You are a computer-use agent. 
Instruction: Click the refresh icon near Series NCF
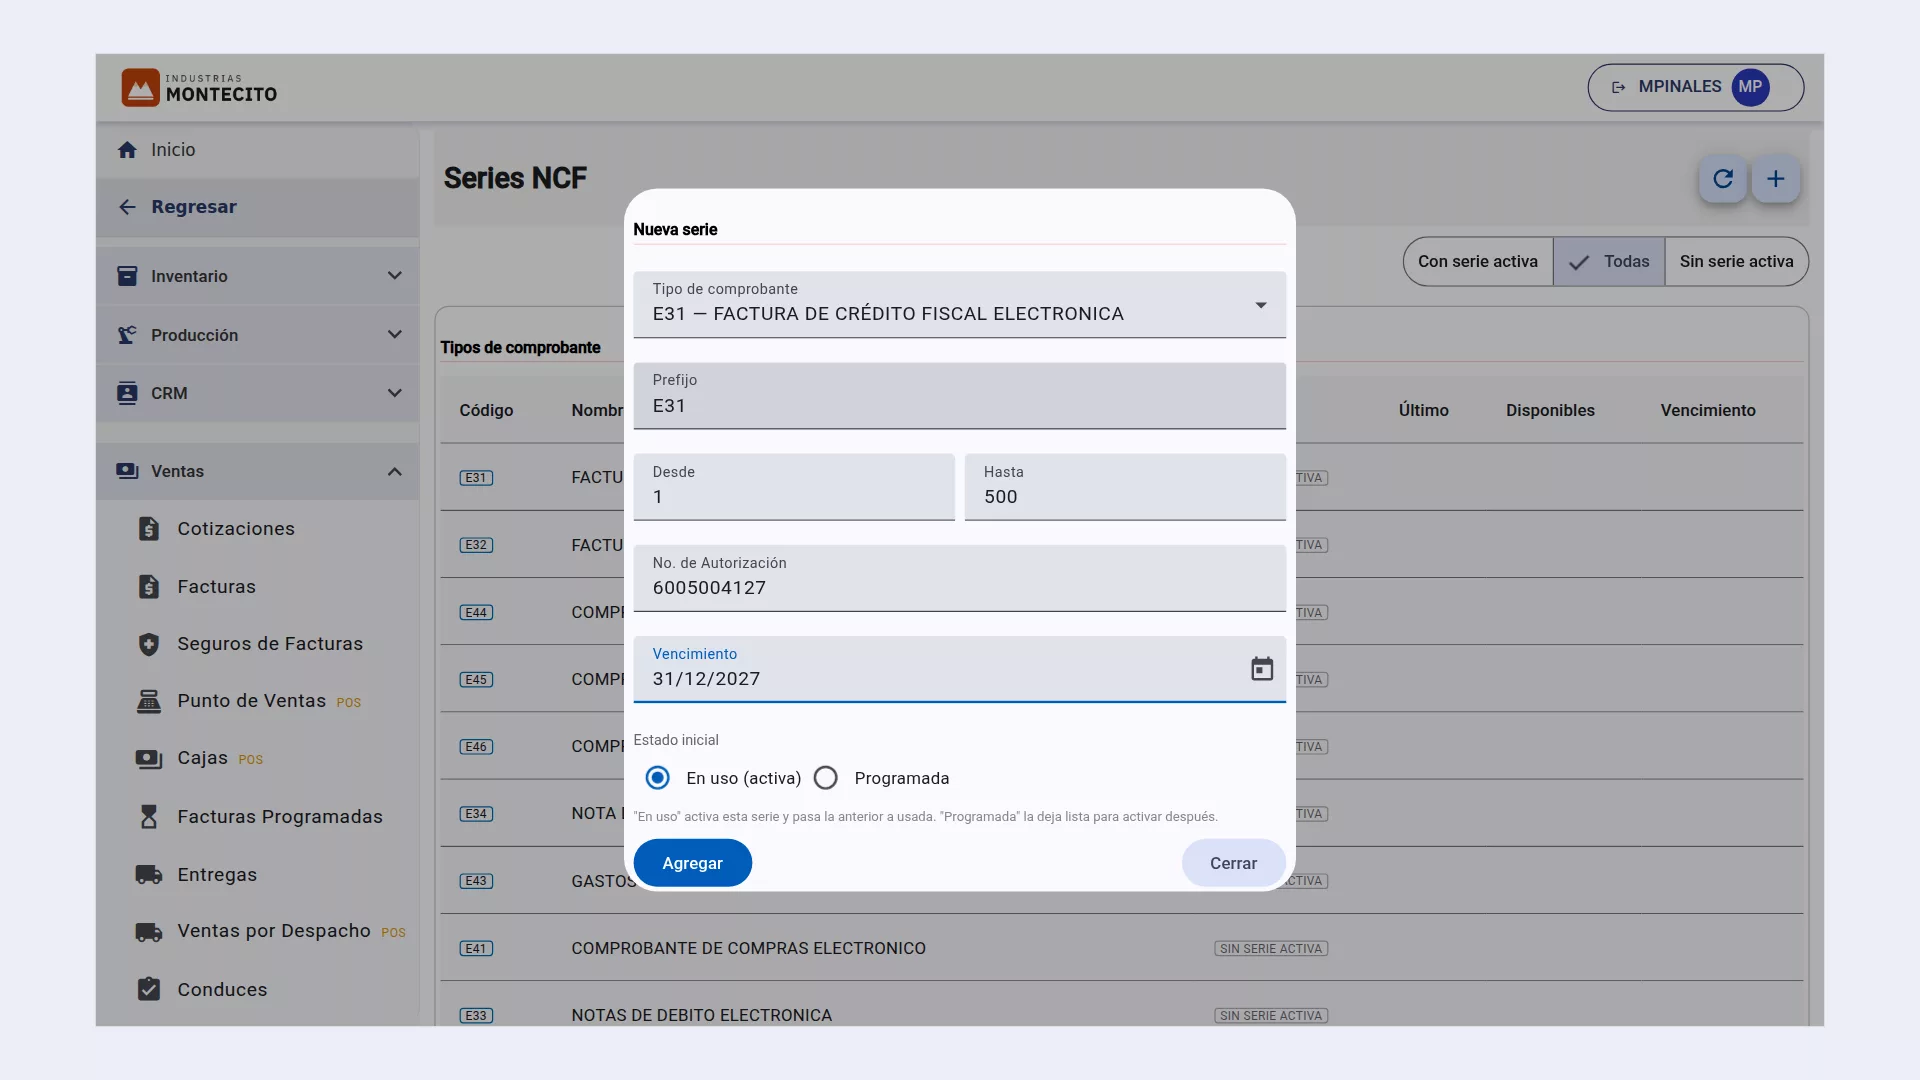1723,179
